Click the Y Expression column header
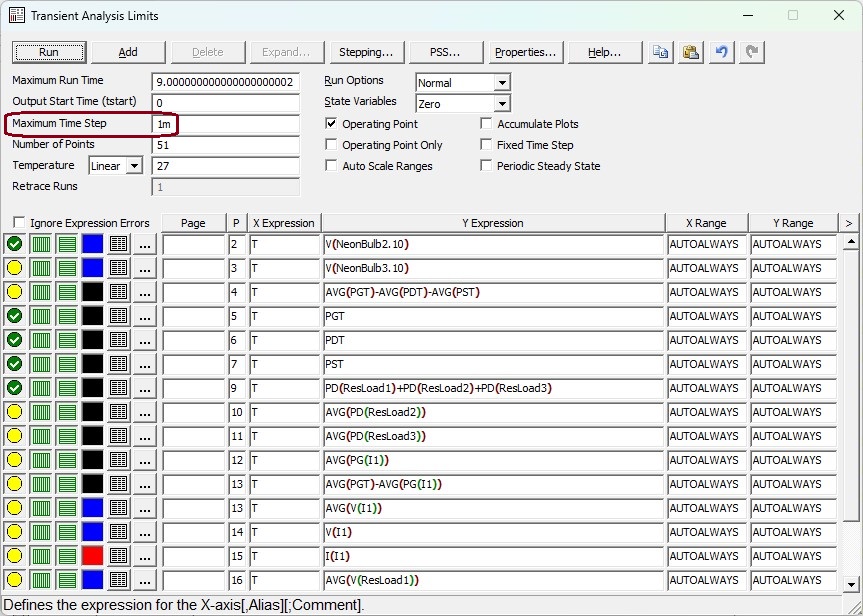863x616 pixels. [x=492, y=223]
